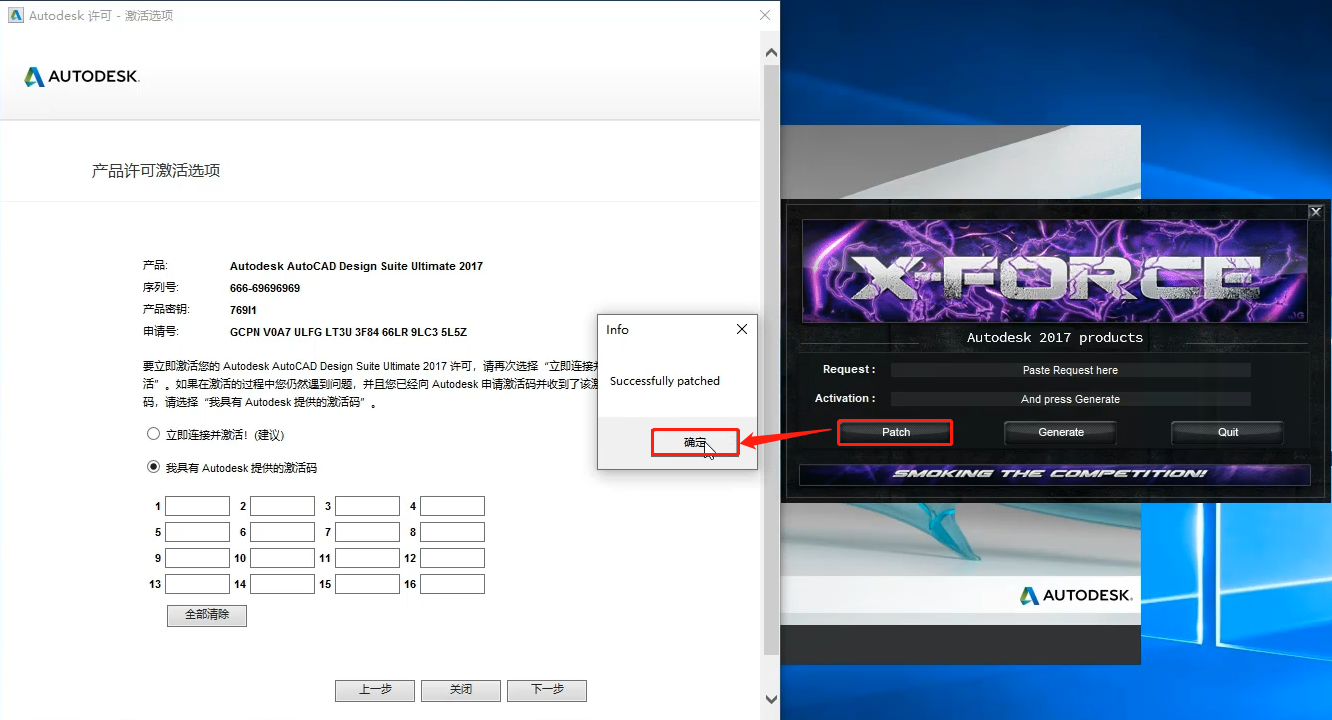Click activation code field 1

197,506
